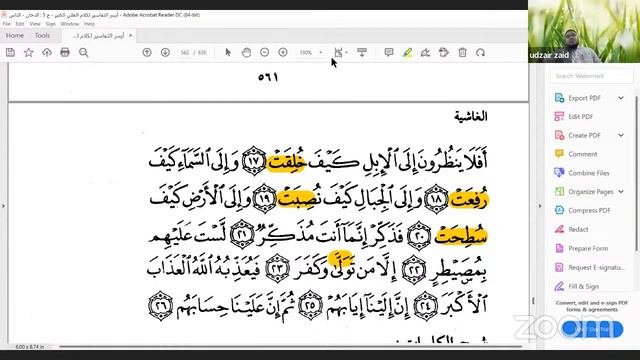
Task: Activate the hand pan tool
Action: [x=247, y=52]
